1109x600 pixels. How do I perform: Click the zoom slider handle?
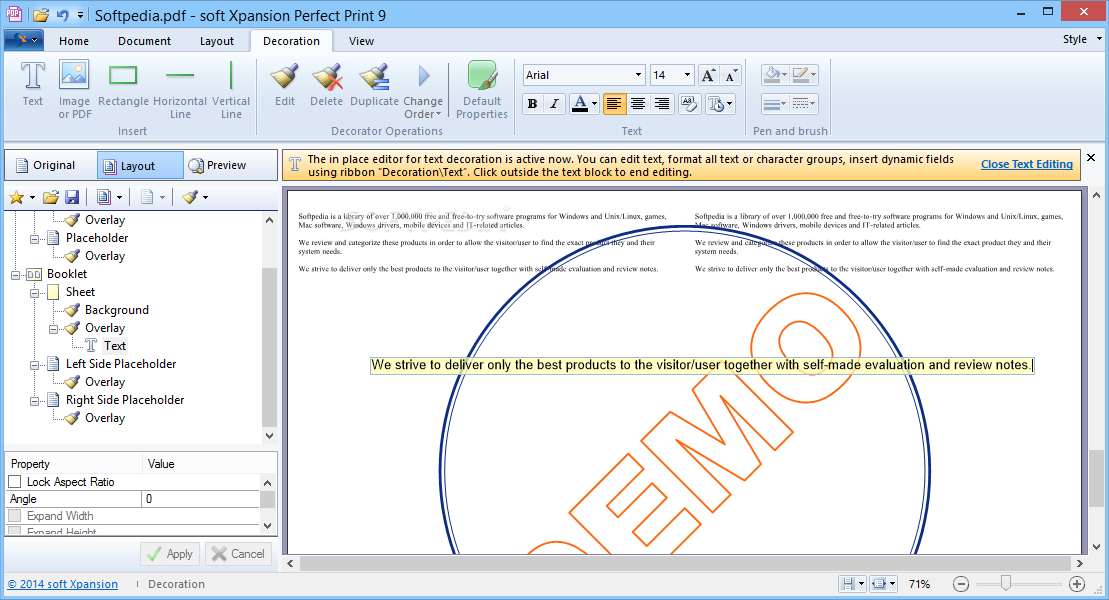coord(1005,583)
